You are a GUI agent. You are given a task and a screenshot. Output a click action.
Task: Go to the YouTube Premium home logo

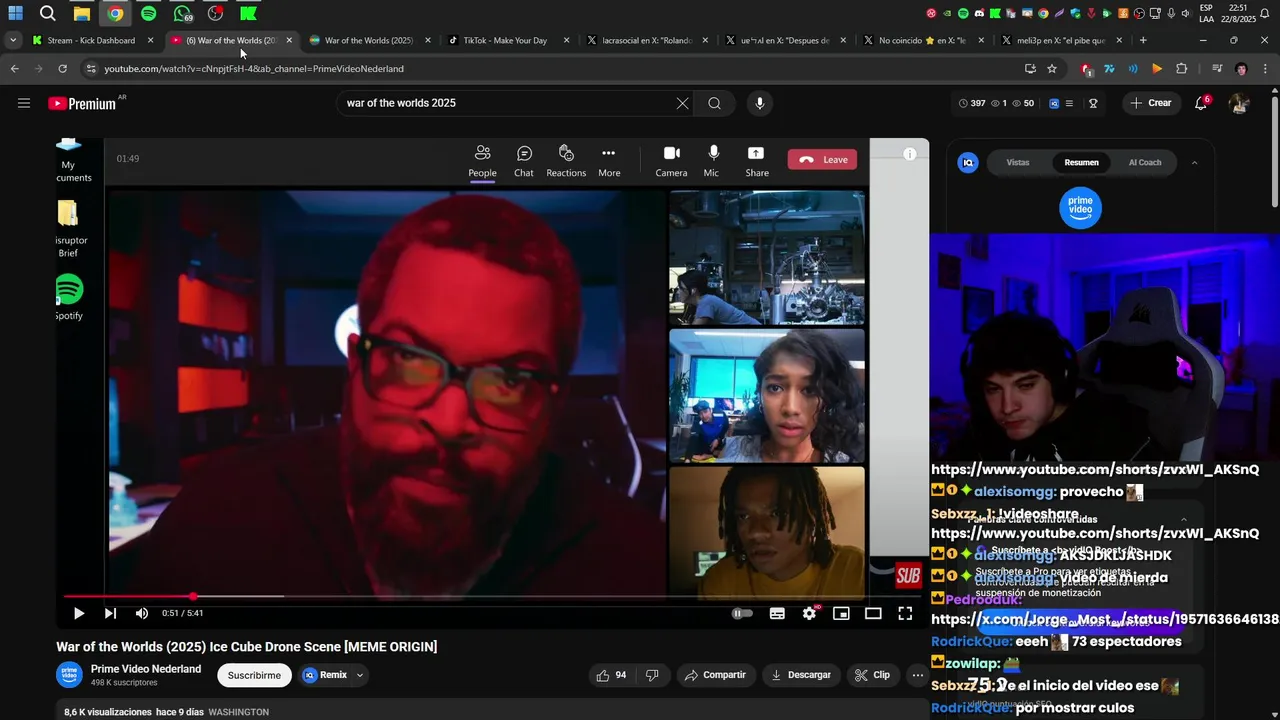82,103
